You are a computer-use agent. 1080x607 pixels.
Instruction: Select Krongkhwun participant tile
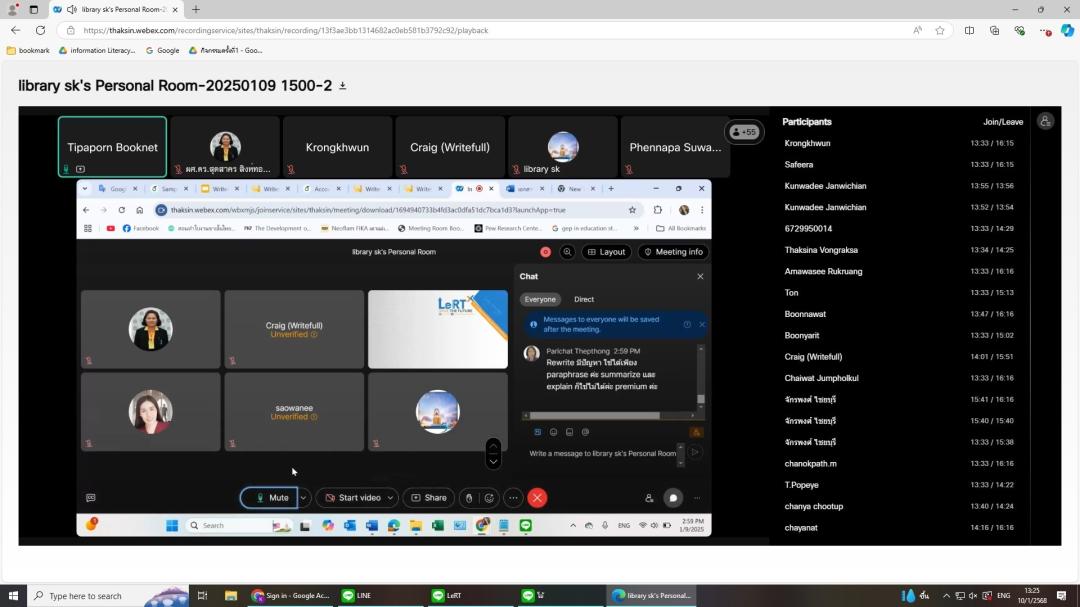338,147
